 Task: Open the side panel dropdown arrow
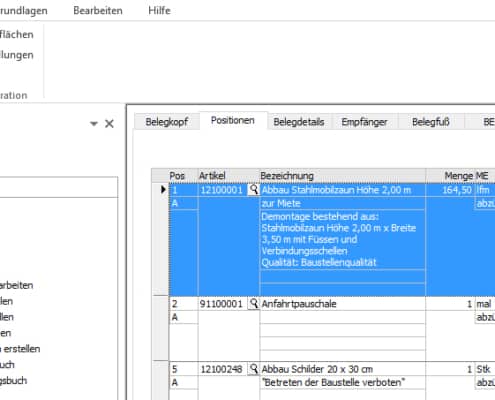click(94, 124)
